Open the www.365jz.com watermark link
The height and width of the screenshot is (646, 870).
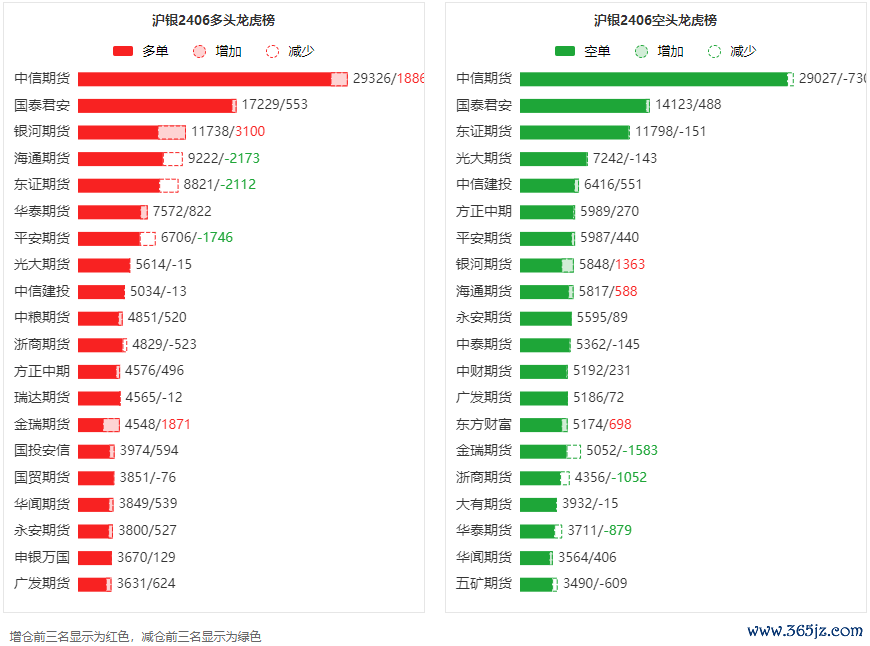805,631
